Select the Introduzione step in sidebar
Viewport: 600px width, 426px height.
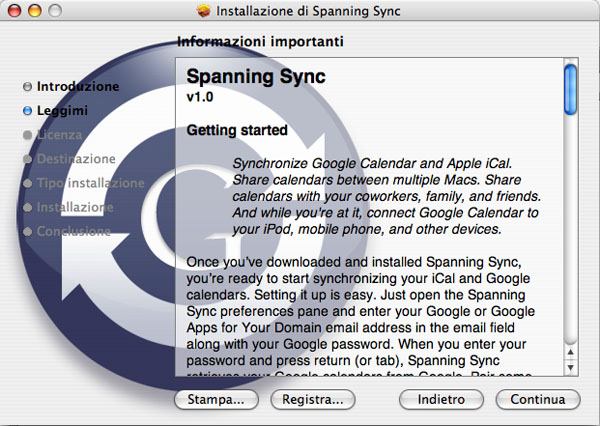point(78,87)
